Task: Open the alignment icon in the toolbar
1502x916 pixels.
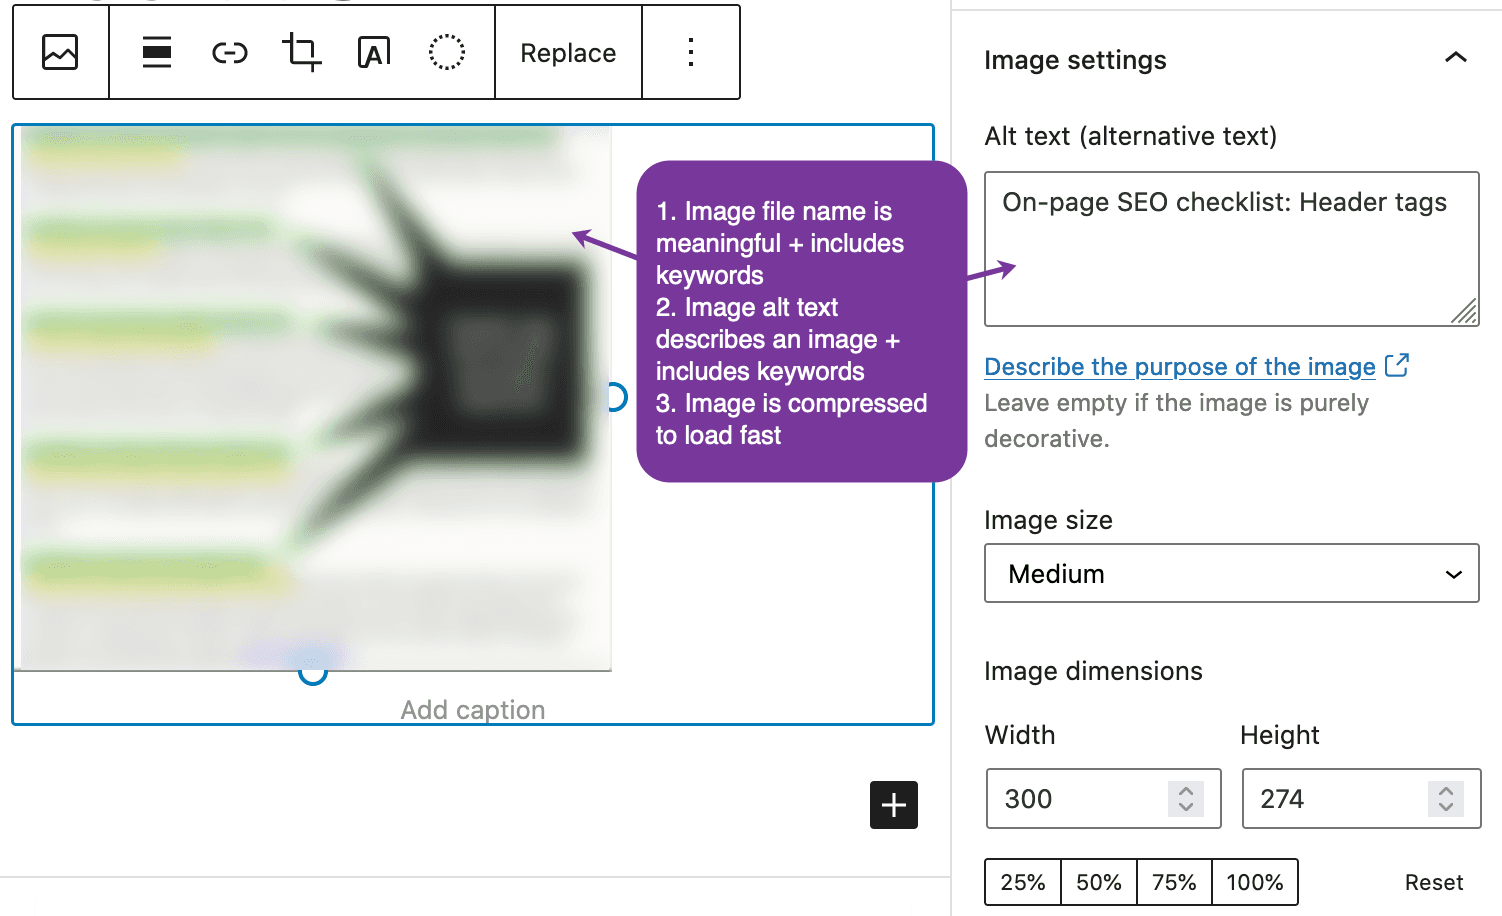Action: click(x=157, y=52)
